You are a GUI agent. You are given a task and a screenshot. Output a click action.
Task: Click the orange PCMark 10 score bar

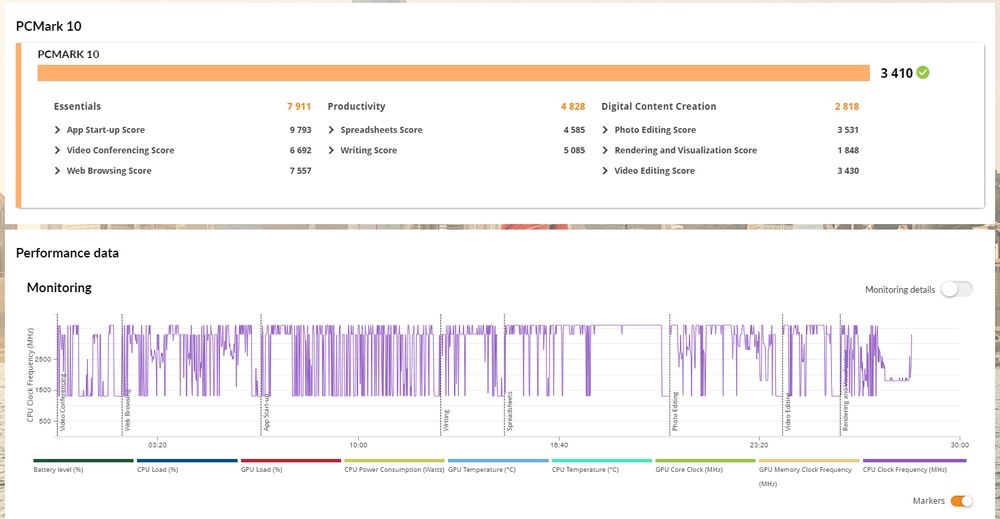click(453, 73)
